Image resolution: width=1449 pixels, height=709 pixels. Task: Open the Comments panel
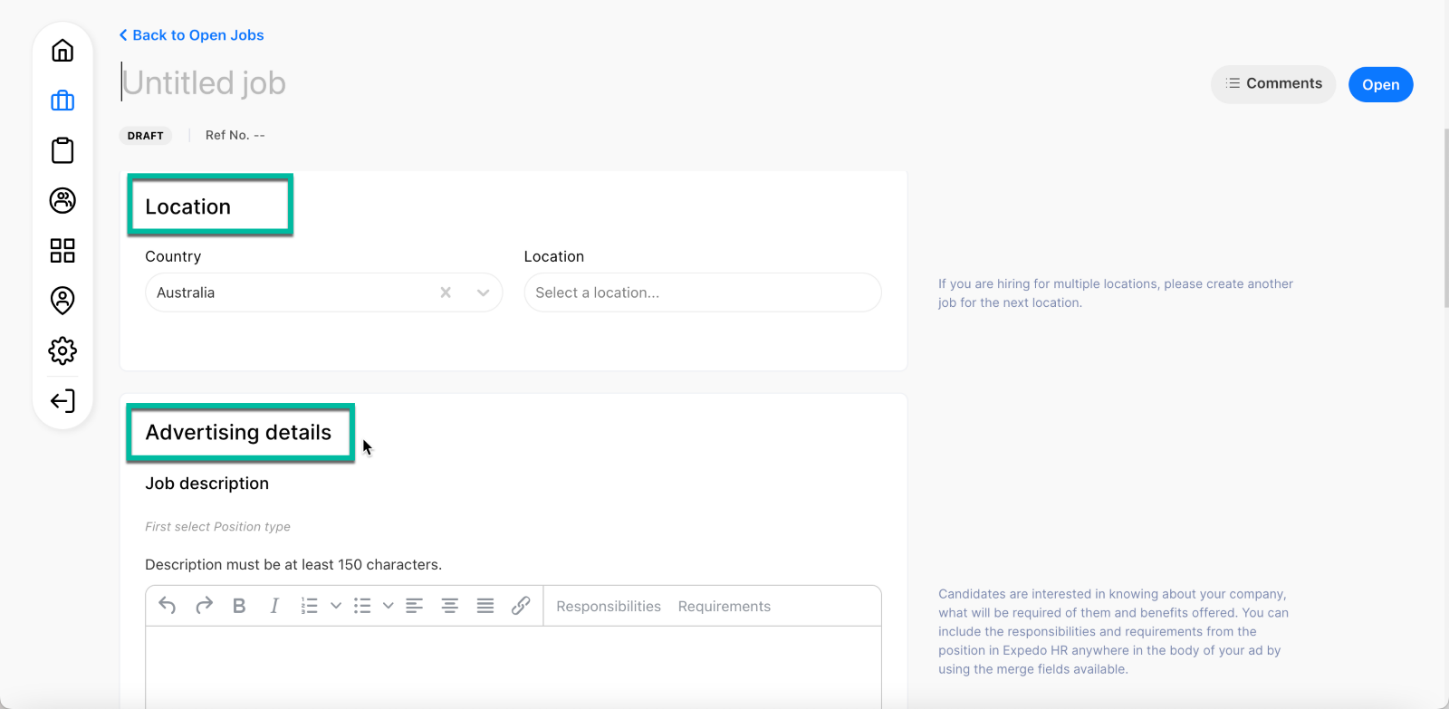click(x=1273, y=84)
